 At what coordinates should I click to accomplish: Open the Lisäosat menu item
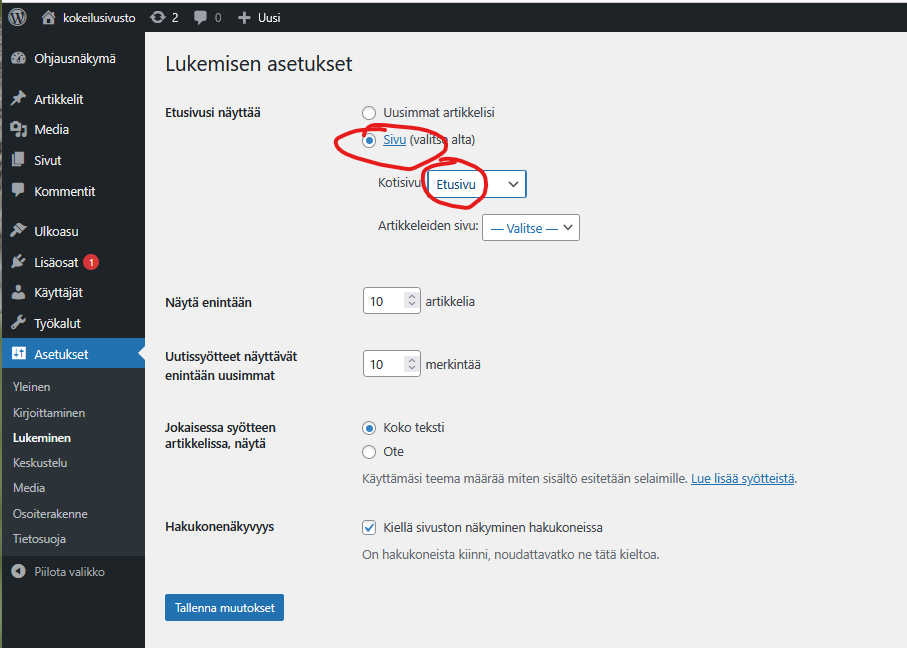(x=73, y=262)
